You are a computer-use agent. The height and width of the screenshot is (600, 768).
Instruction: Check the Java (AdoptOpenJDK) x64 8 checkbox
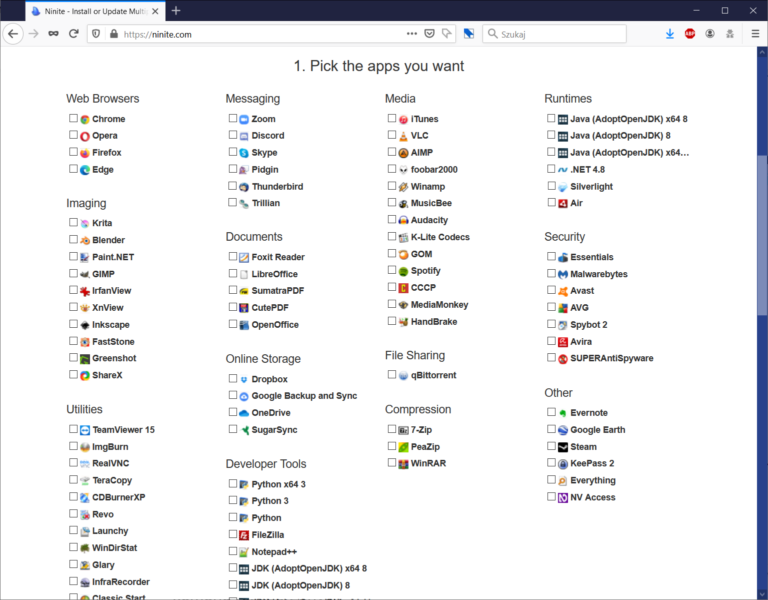tap(551, 118)
